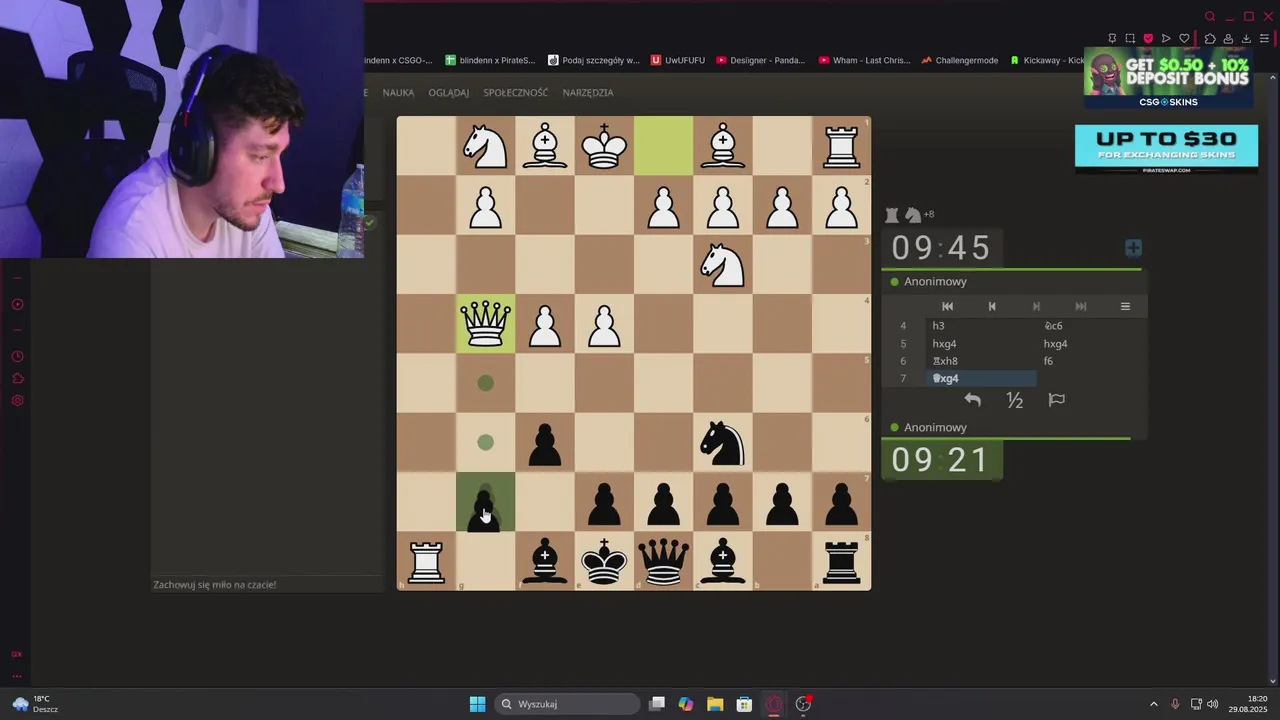
Task: Open the blindenn x PirateS... bookmark
Action: coord(490,60)
